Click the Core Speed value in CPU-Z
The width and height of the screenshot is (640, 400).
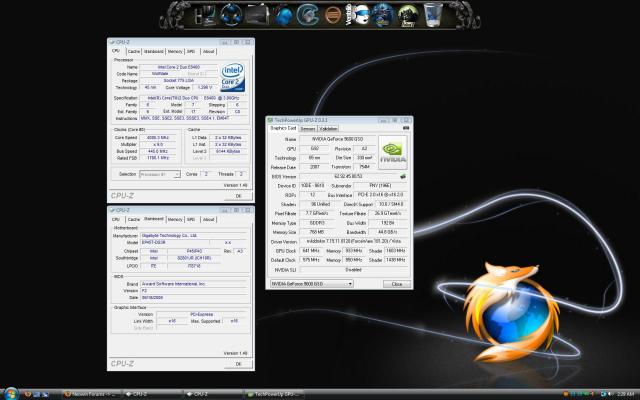(157, 138)
